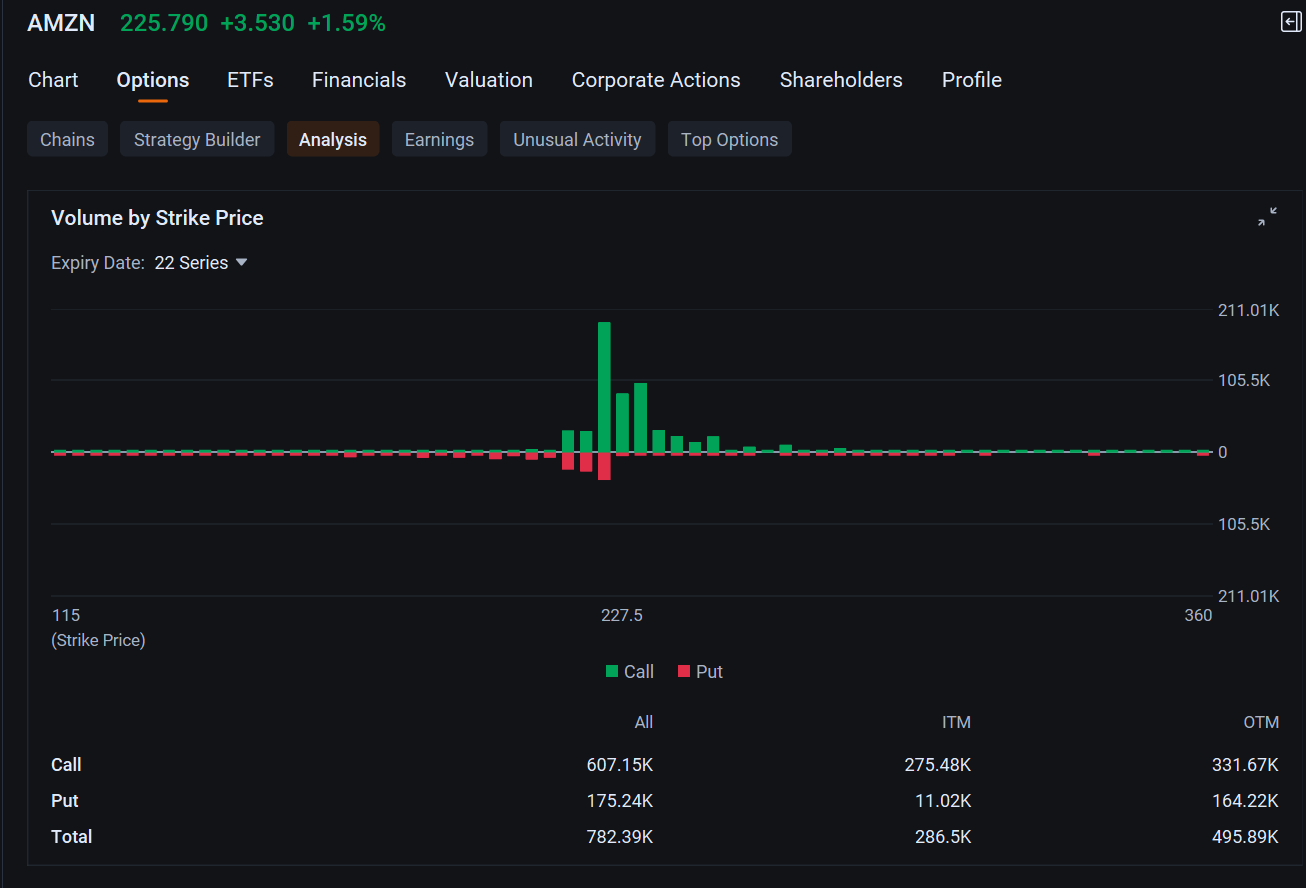Click the tallest green call volume bar

tap(604, 387)
